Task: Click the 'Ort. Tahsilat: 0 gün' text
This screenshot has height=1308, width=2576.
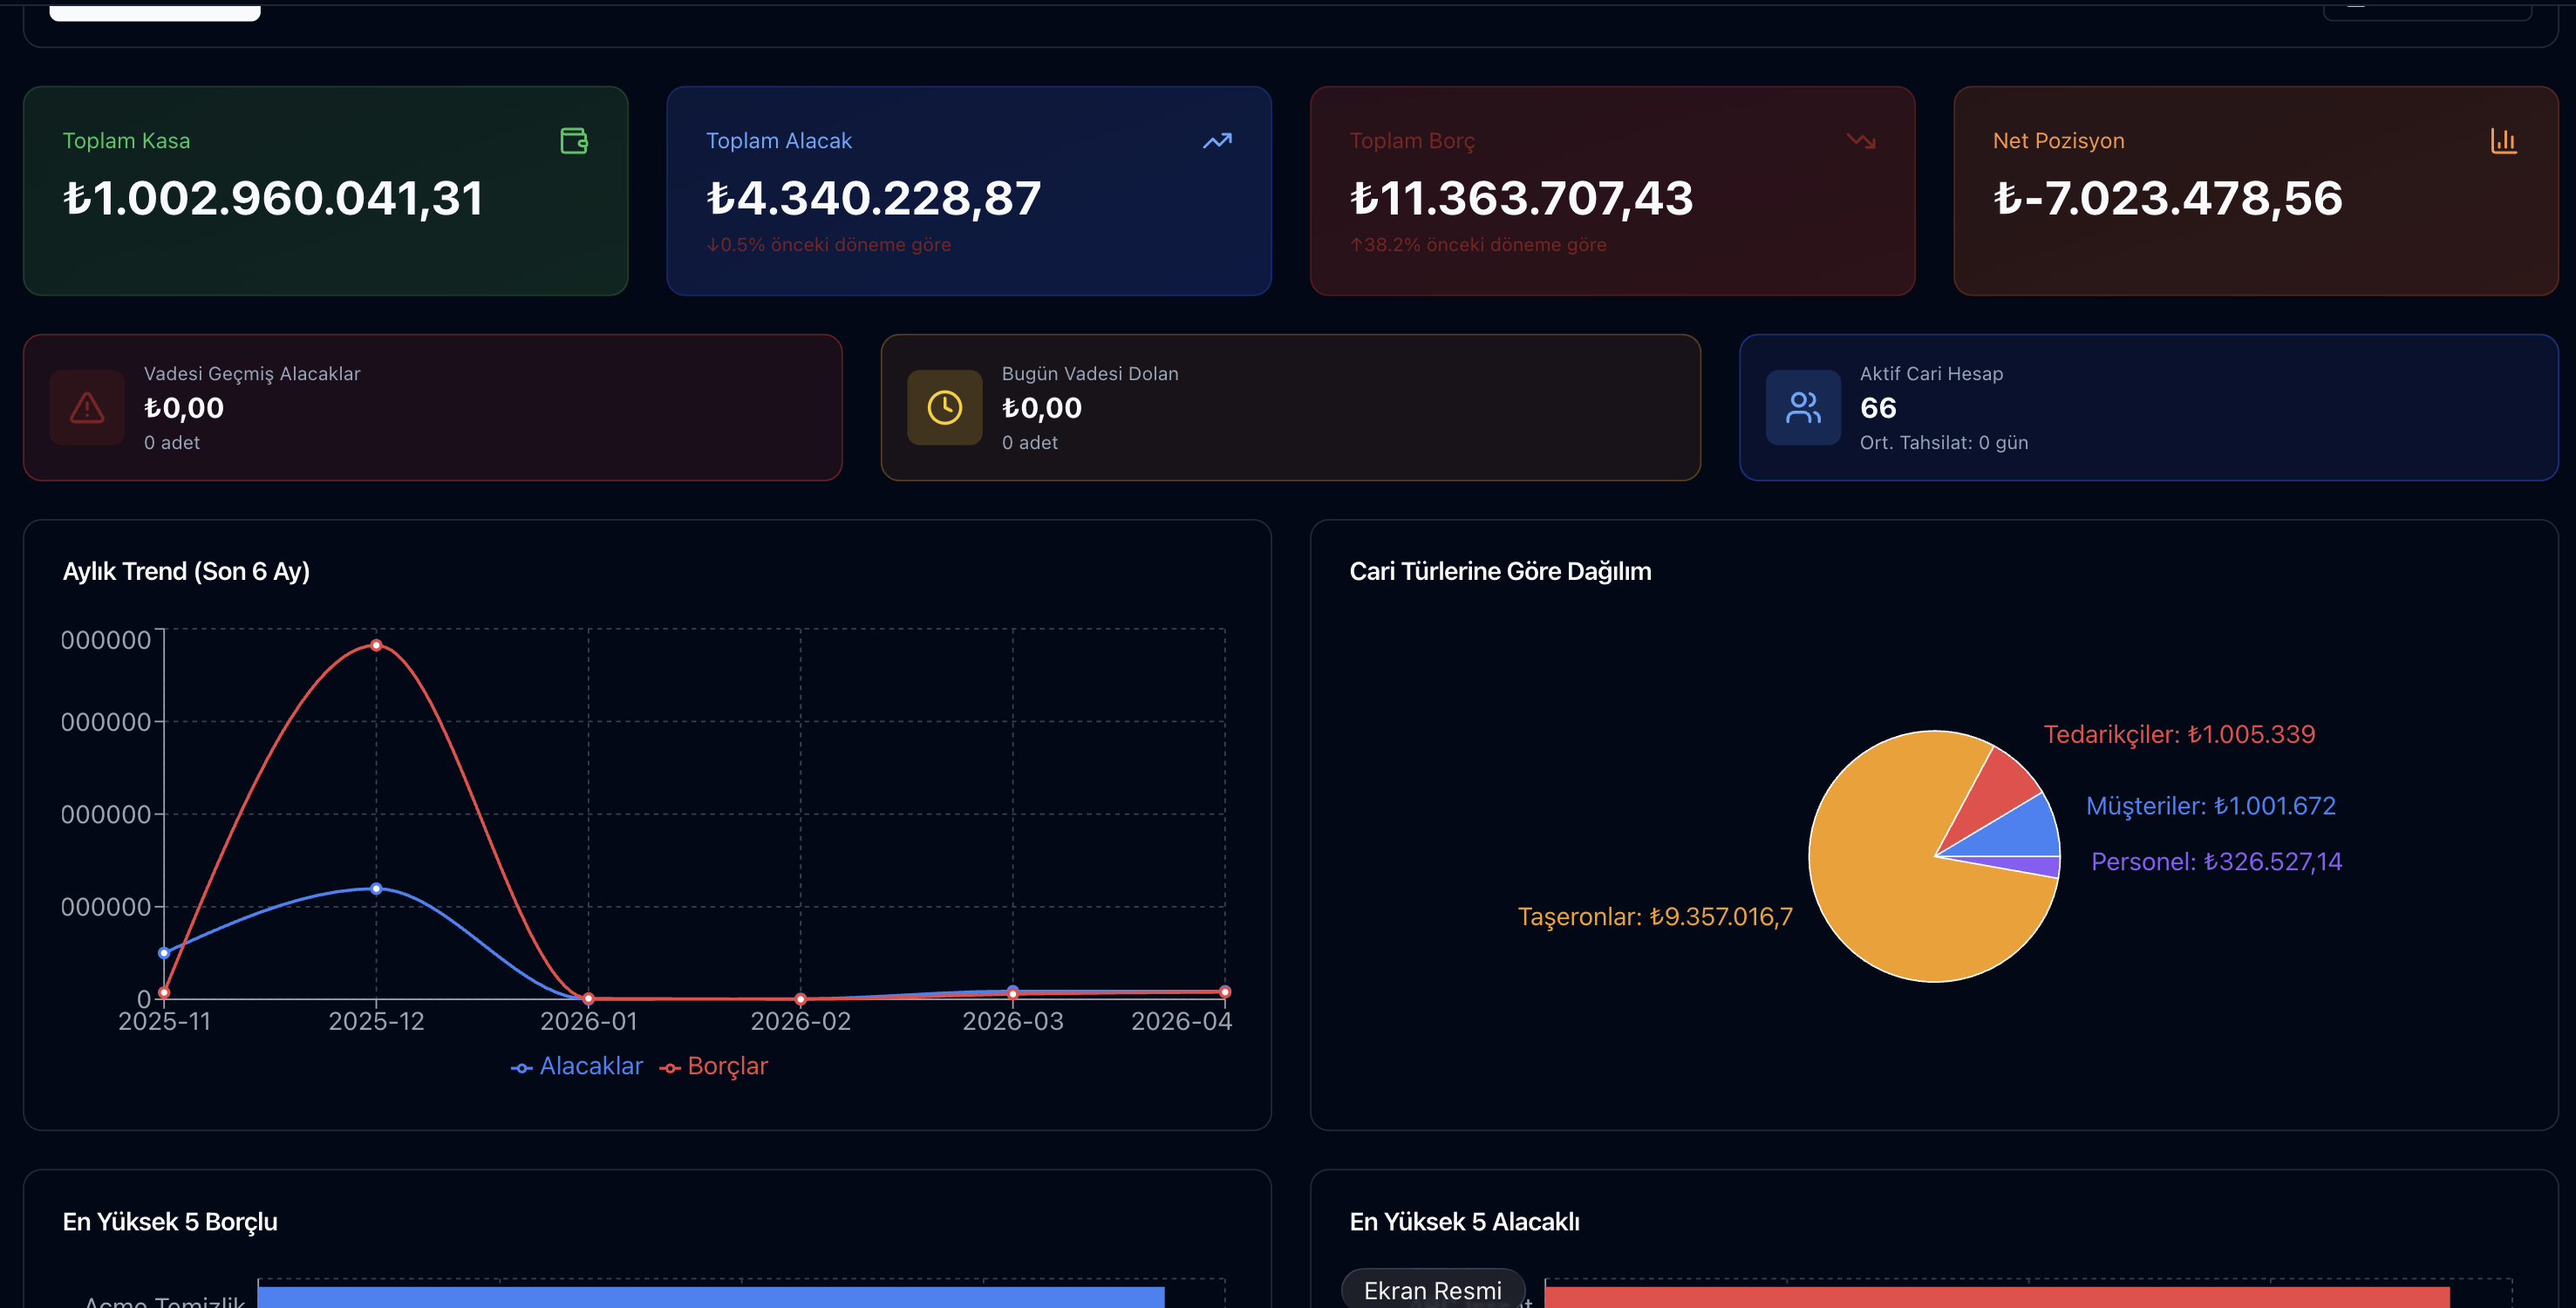Action: (1944, 443)
